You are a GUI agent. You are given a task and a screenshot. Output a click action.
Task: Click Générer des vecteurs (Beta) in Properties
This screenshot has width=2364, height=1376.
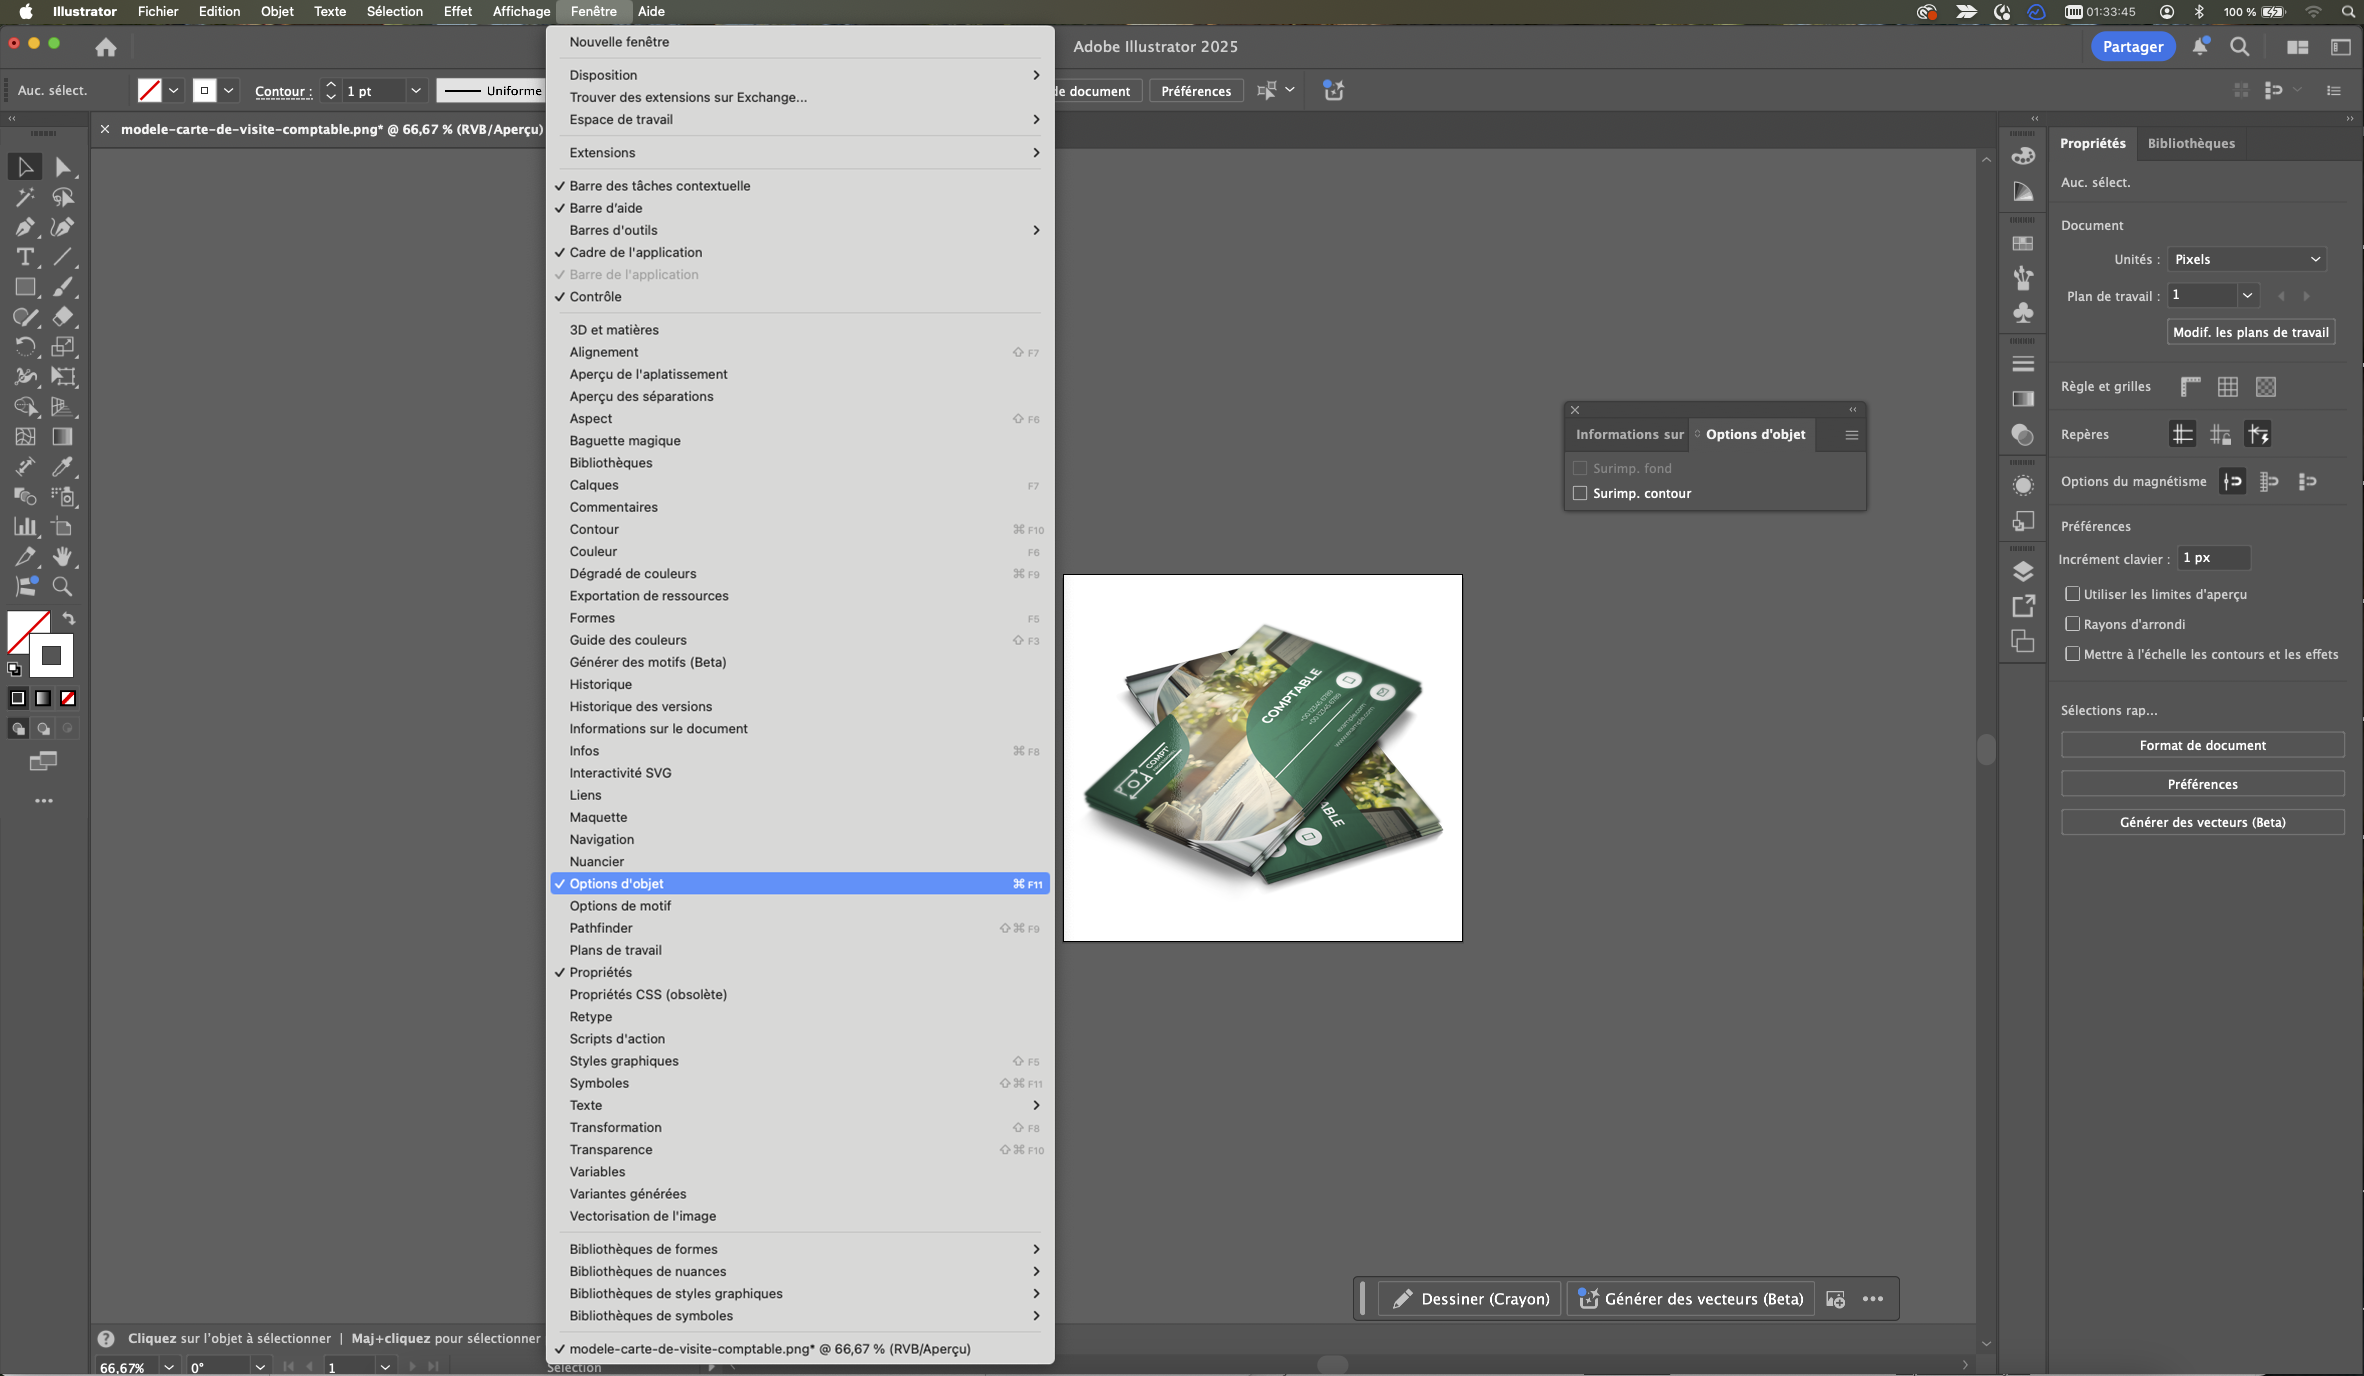point(2202,822)
